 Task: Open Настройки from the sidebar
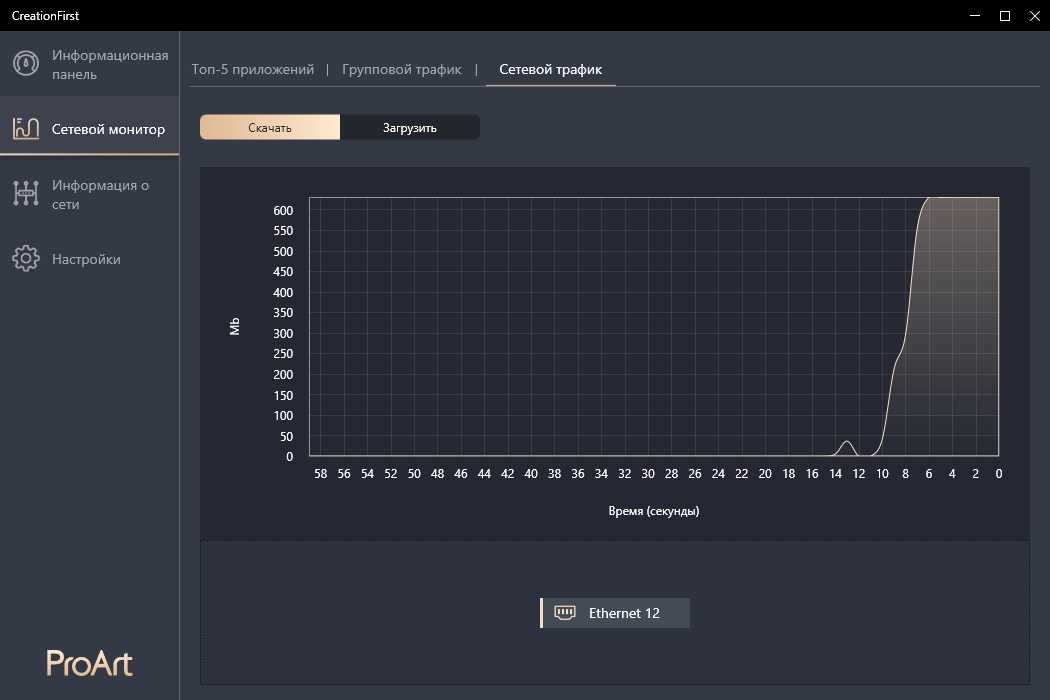[86, 259]
